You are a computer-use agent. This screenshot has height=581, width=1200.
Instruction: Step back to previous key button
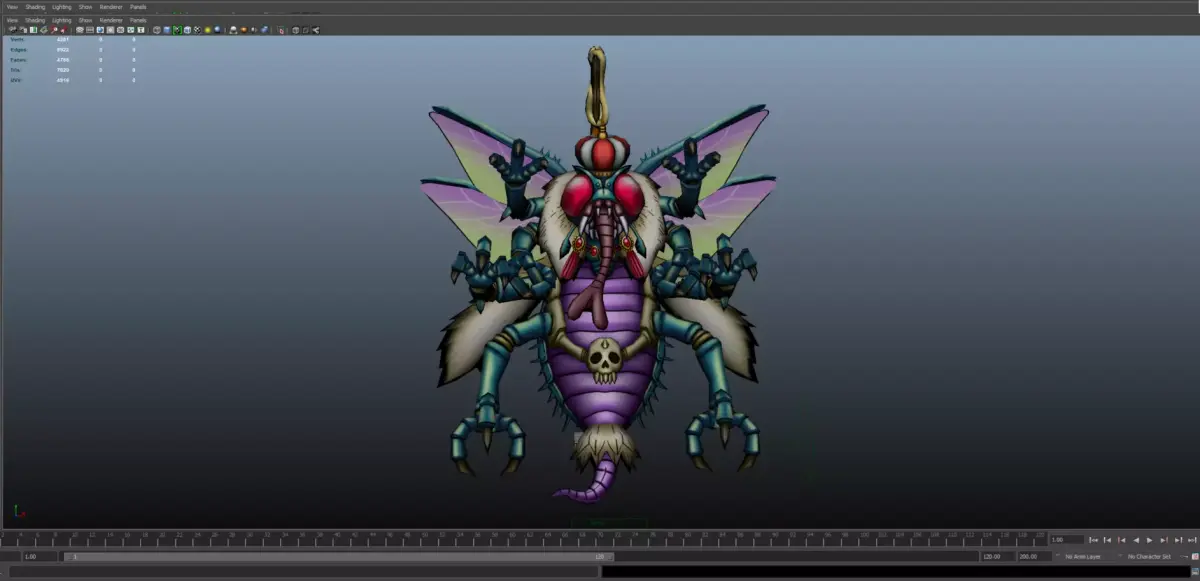point(1122,540)
